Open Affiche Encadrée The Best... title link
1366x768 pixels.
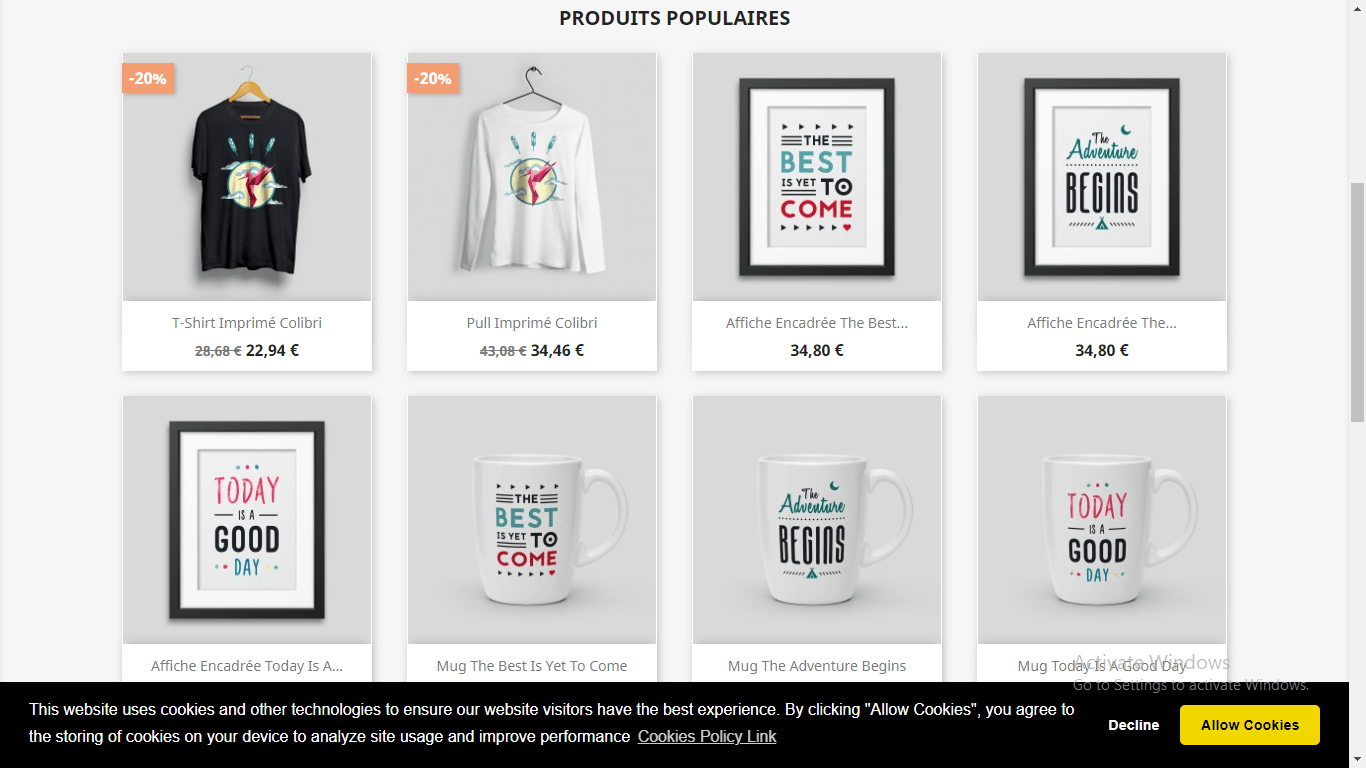click(817, 323)
